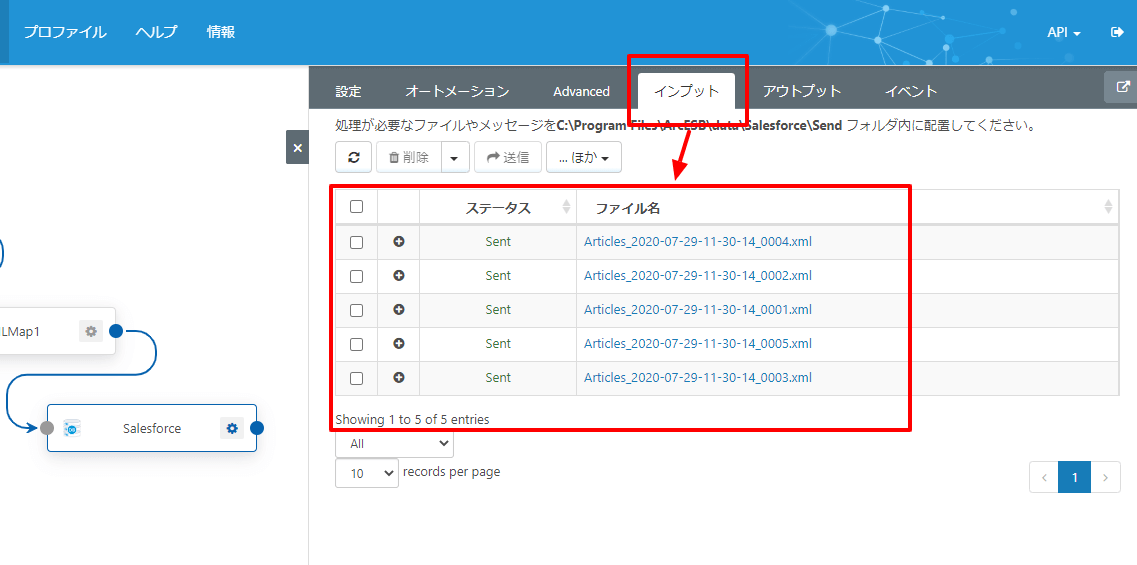Open Articles_2020-07-29-11-30-14_0005.xml file link
The width and height of the screenshot is (1137, 565).
coord(698,343)
